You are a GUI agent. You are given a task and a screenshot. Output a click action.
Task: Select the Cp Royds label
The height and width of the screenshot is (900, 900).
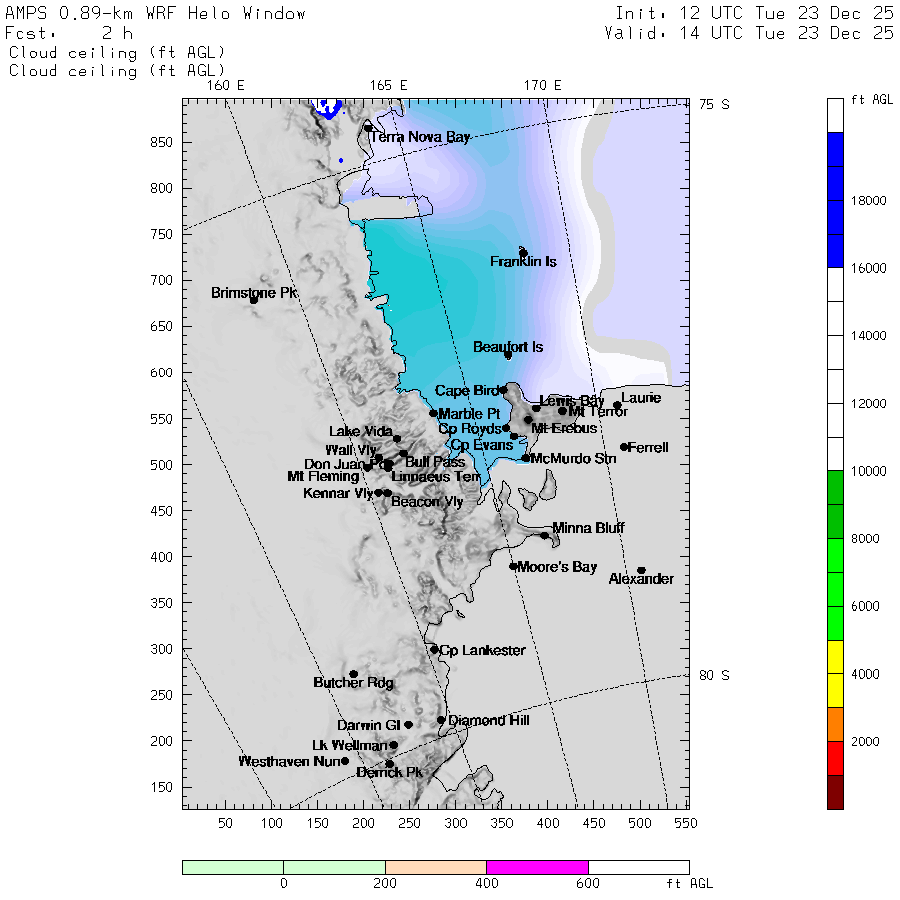click(x=470, y=429)
